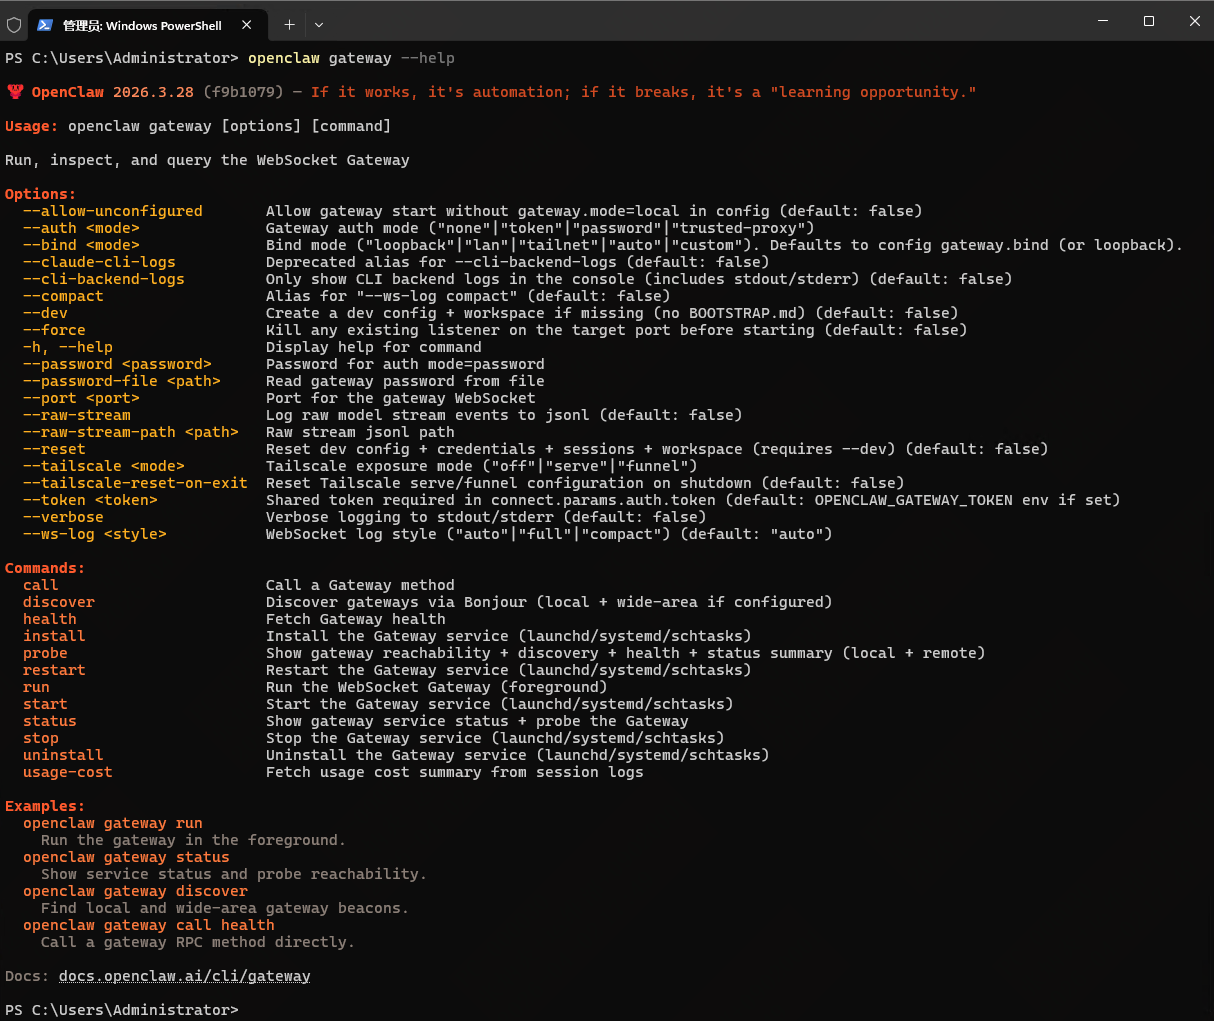The width and height of the screenshot is (1214, 1021).
Task: Click the shield icon in title bar
Action: tap(14, 24)
